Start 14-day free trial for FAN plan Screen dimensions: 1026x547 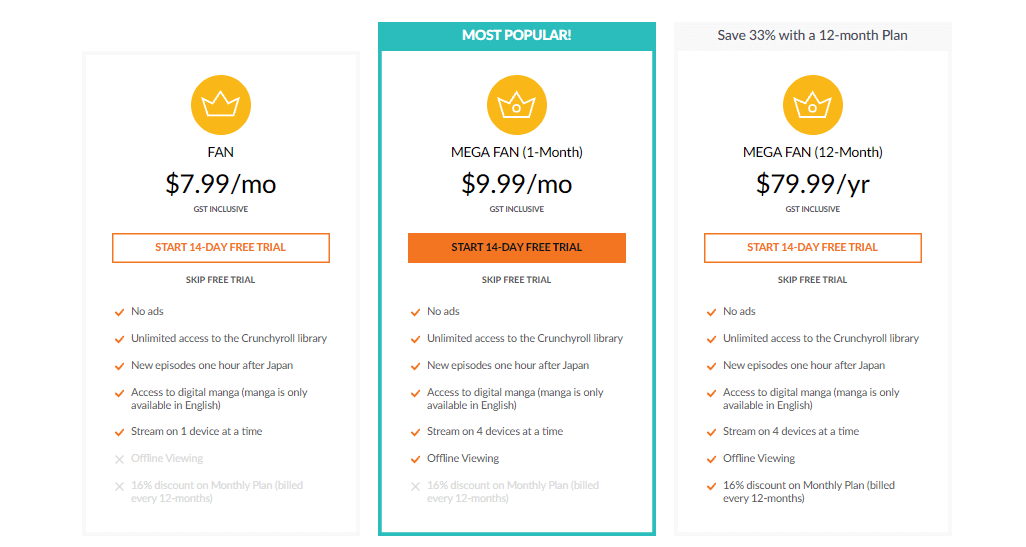(221, 247)
